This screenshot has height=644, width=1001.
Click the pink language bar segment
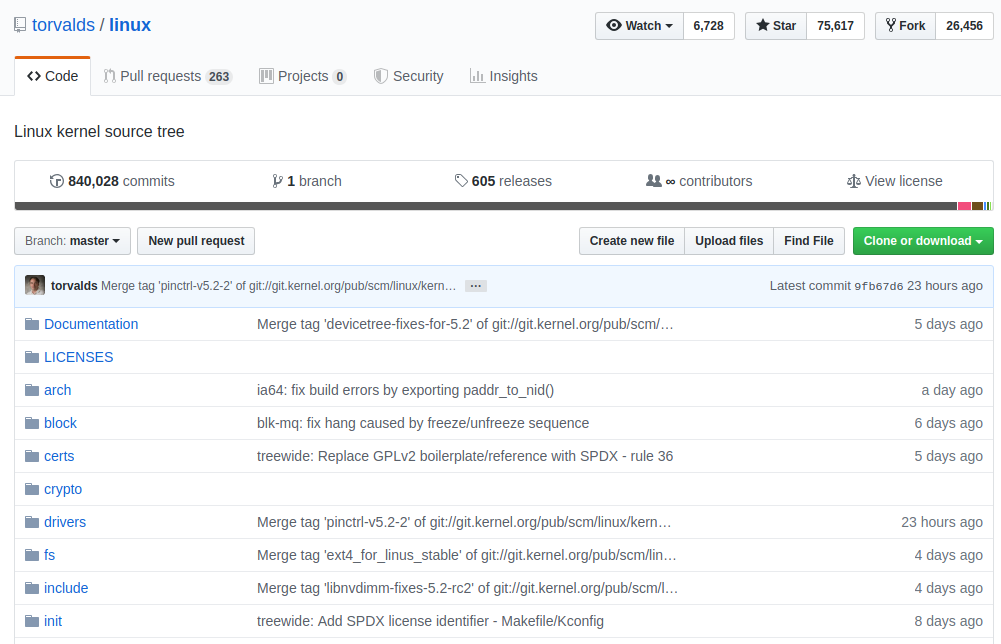pyautogui.click(x=964, y=206)
